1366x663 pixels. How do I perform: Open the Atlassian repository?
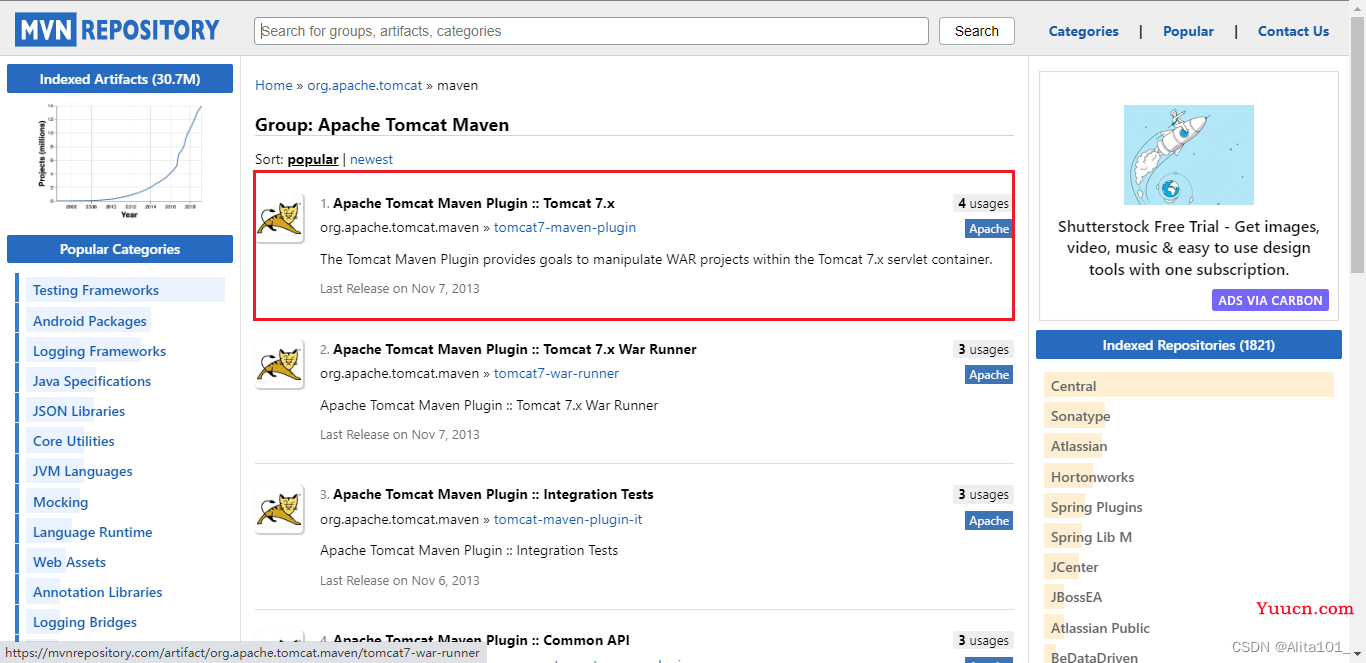tap(1079, 446)
